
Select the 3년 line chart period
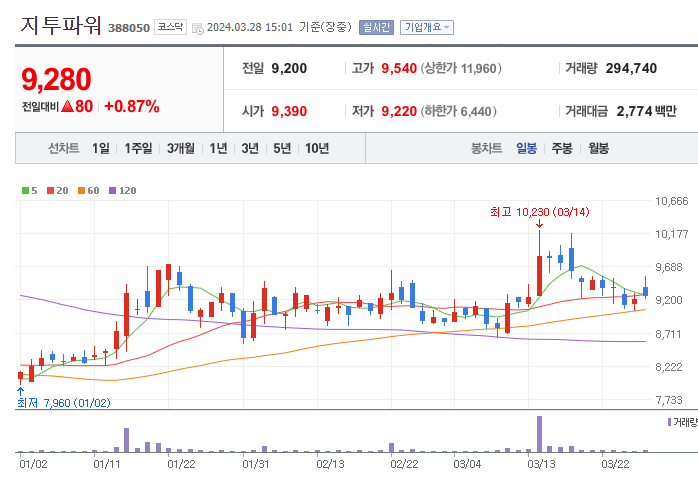click(250, 148)
